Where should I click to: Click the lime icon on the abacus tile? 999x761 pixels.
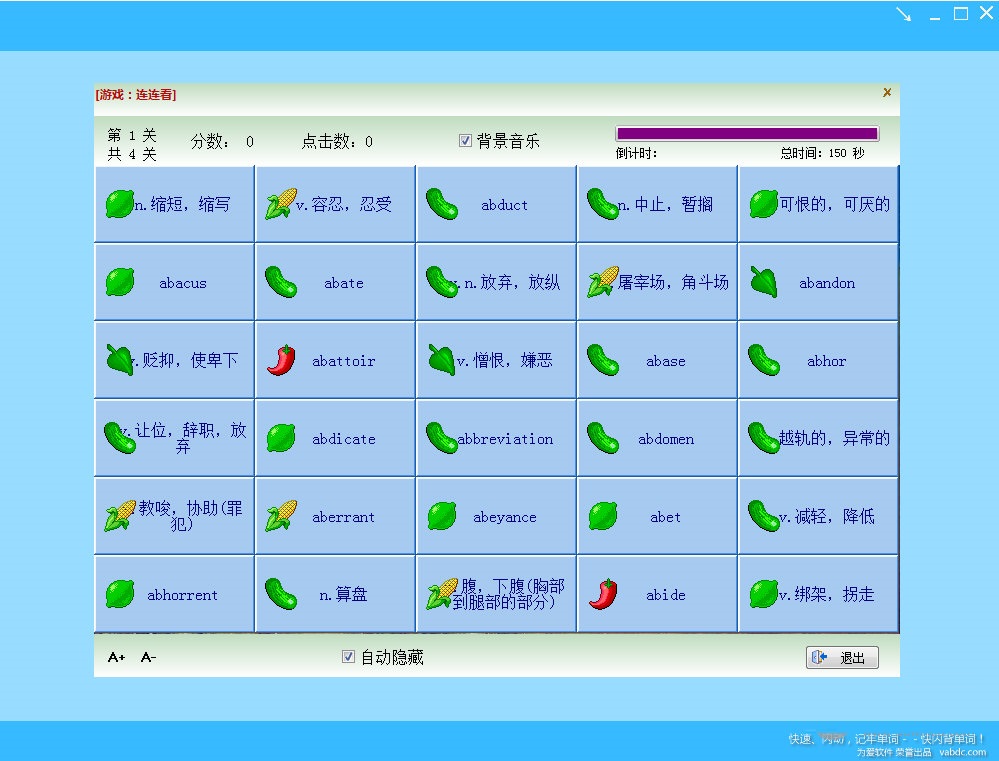[120, 282]
